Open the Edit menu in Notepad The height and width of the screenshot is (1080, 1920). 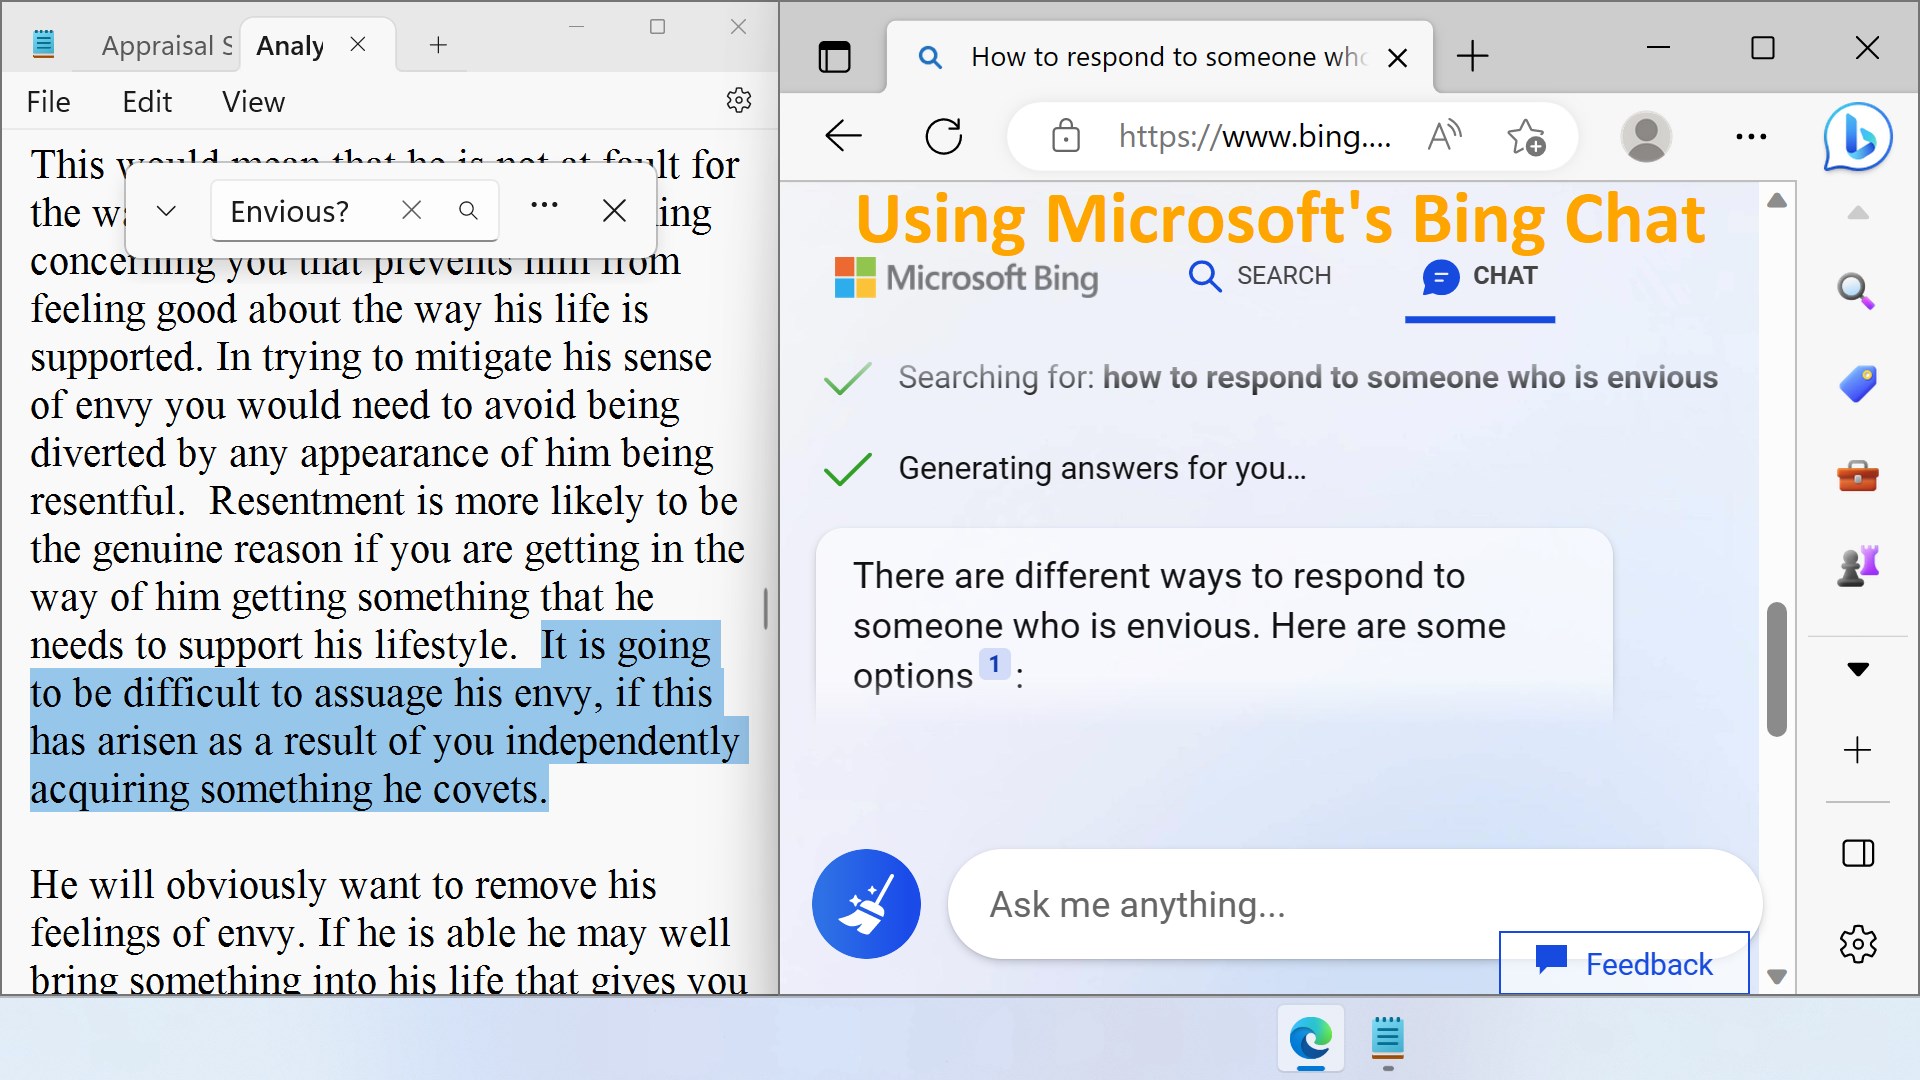point(147,102)
